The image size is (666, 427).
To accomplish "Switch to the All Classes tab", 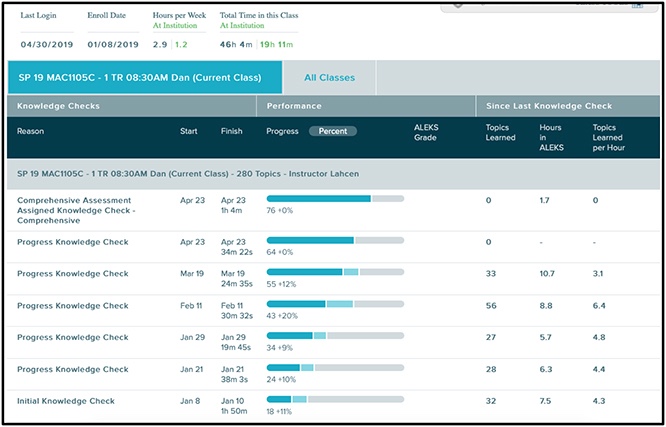I will coord(329,77).
